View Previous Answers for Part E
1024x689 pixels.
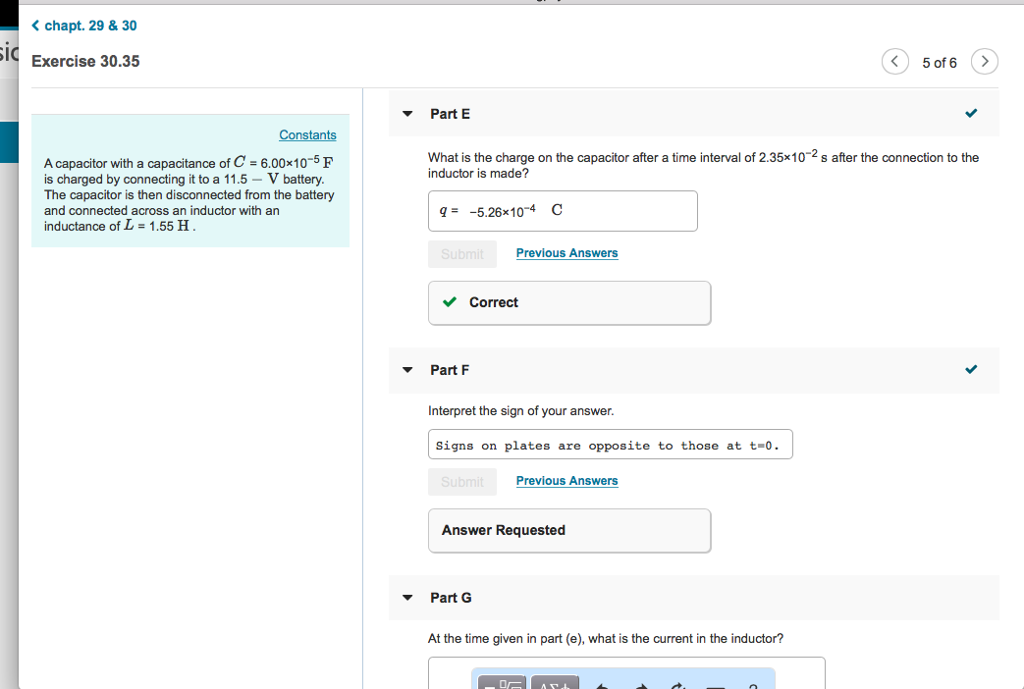click(x=567, y=253)
